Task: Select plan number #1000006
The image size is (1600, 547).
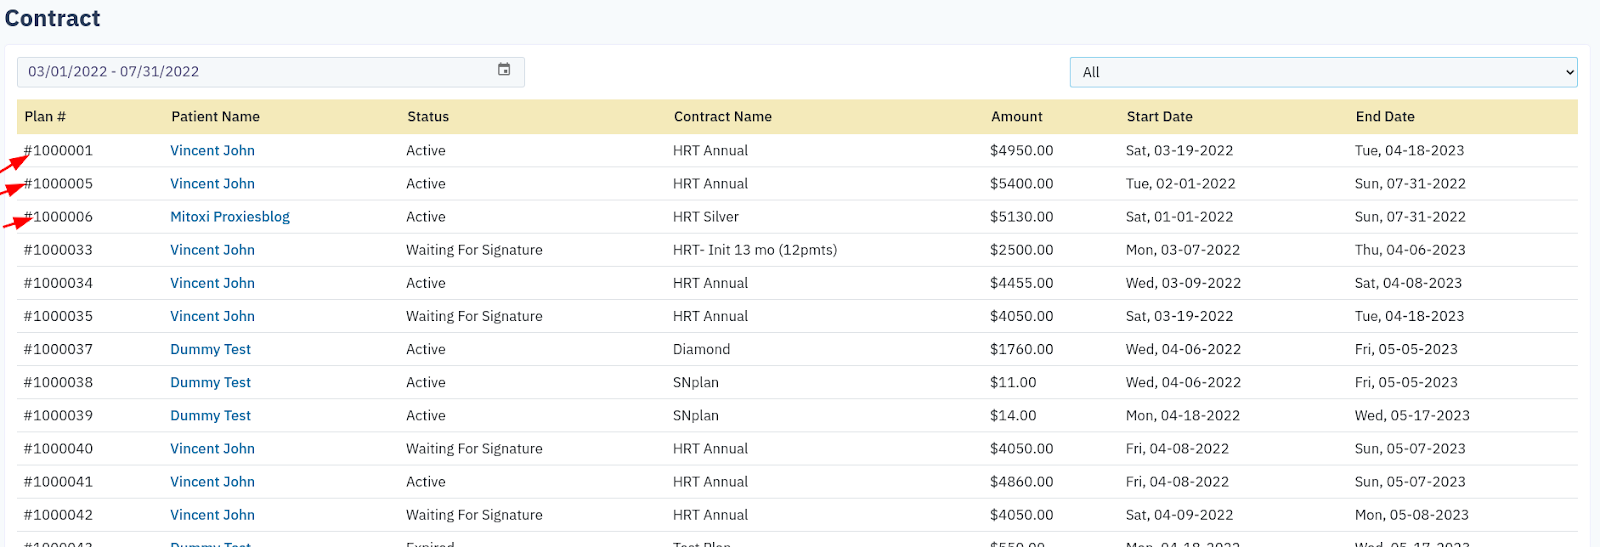Action: pos(59,217)
